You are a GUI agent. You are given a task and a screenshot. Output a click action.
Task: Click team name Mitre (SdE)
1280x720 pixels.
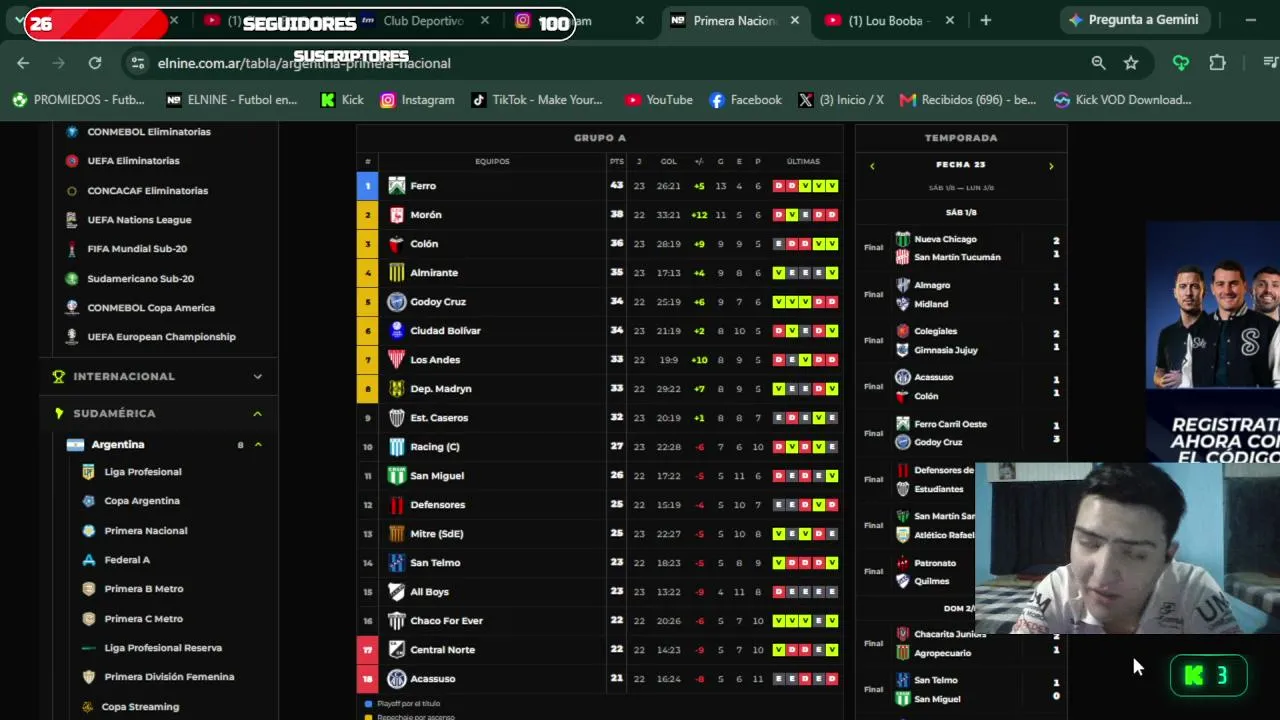coord(436,534)
